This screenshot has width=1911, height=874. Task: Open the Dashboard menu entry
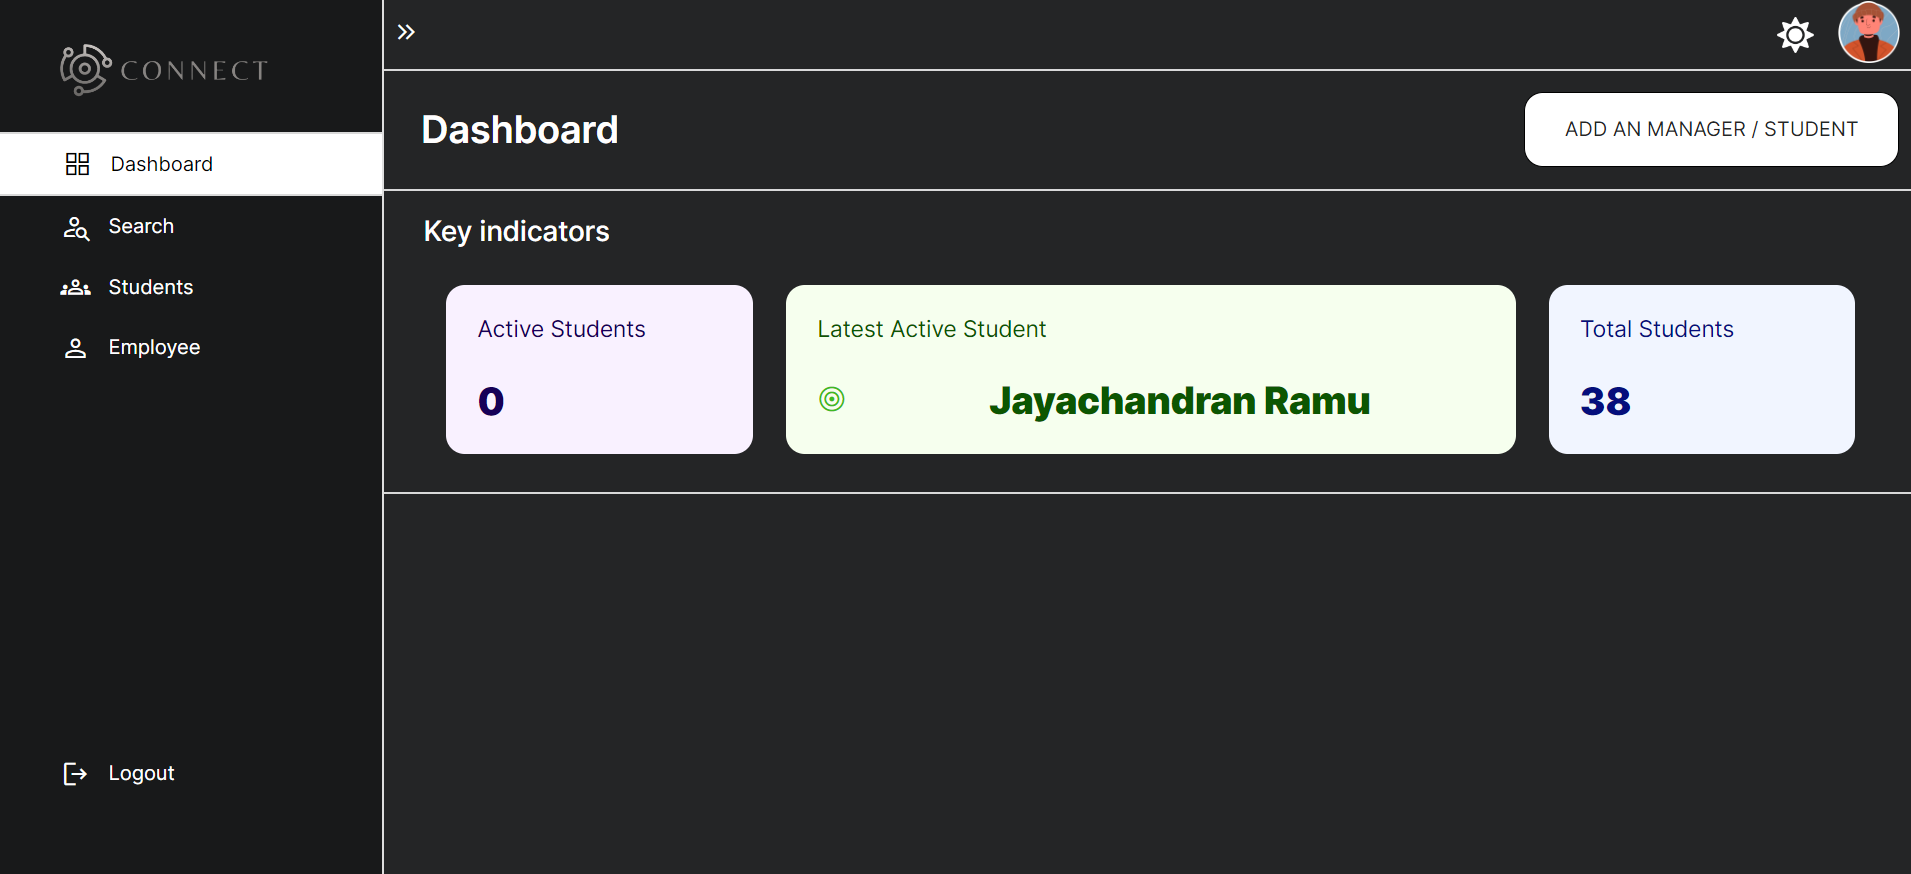click(161, 163)
